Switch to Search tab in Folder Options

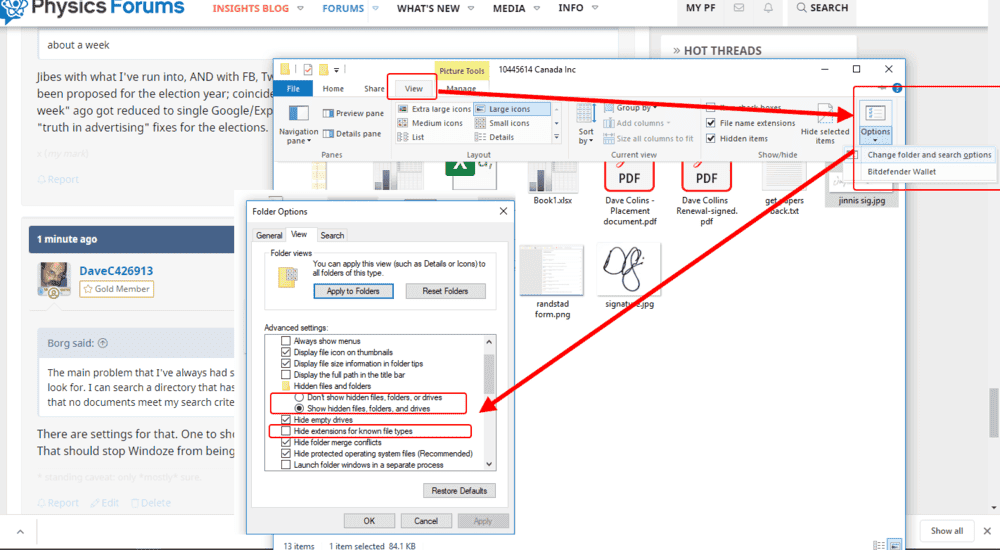332,235
